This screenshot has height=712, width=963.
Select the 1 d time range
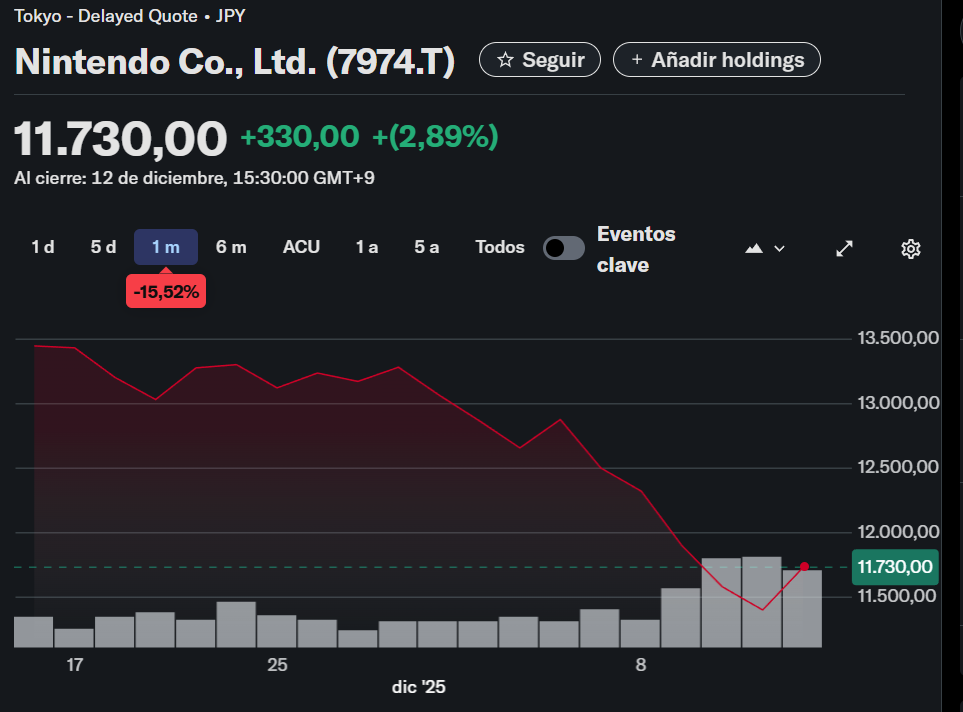43,247
